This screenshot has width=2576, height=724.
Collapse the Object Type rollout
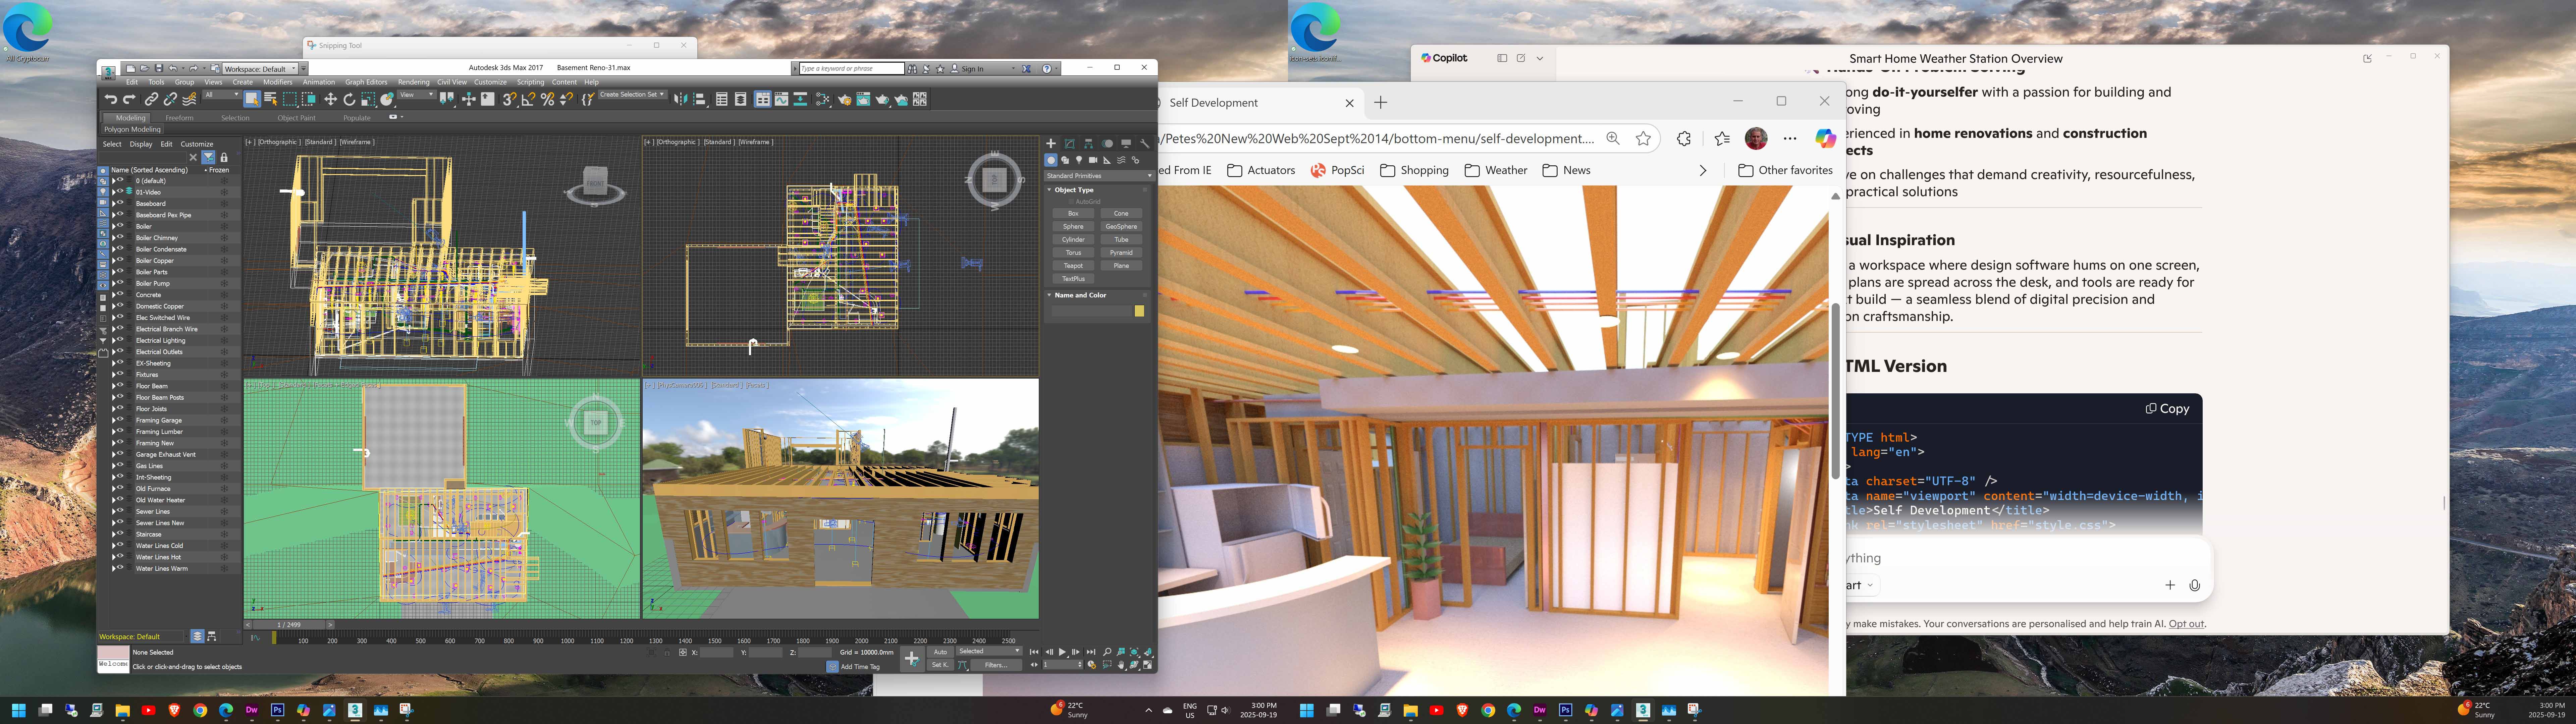[1049, 190]
